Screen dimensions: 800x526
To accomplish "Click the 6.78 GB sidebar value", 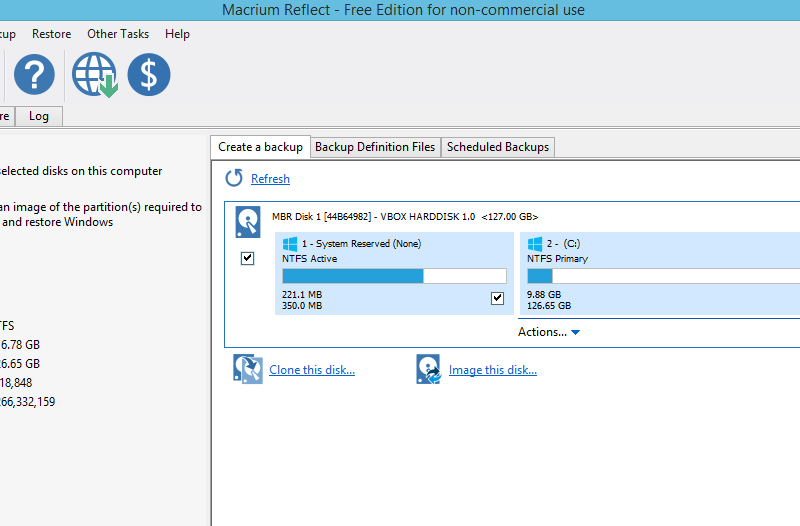I will (20, 345).
